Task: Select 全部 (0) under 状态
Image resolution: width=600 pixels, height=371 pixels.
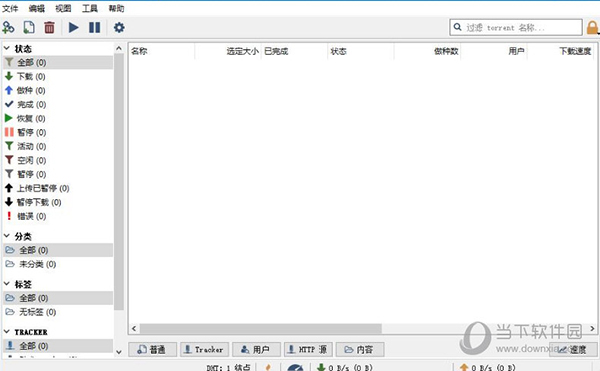Action: click(x=58, y=62)
